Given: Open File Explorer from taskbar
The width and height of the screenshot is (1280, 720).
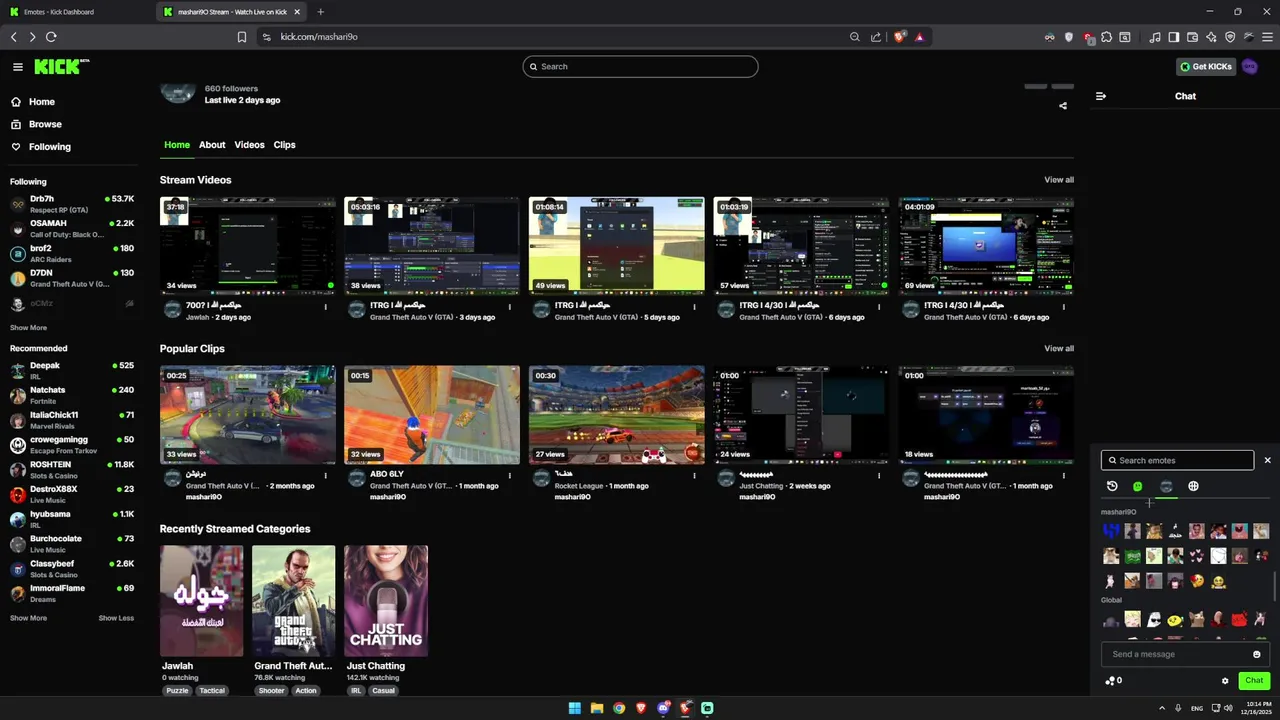Looking at the screenshot, I should 597,708.
